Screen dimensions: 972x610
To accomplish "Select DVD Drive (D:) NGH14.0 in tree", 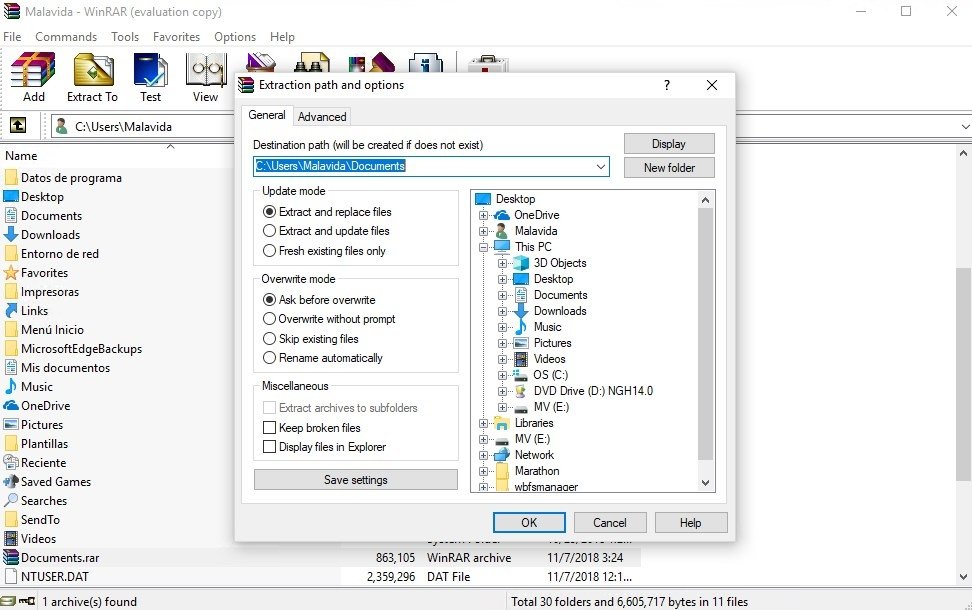I will pyautogui.click(x=593, y=391).
